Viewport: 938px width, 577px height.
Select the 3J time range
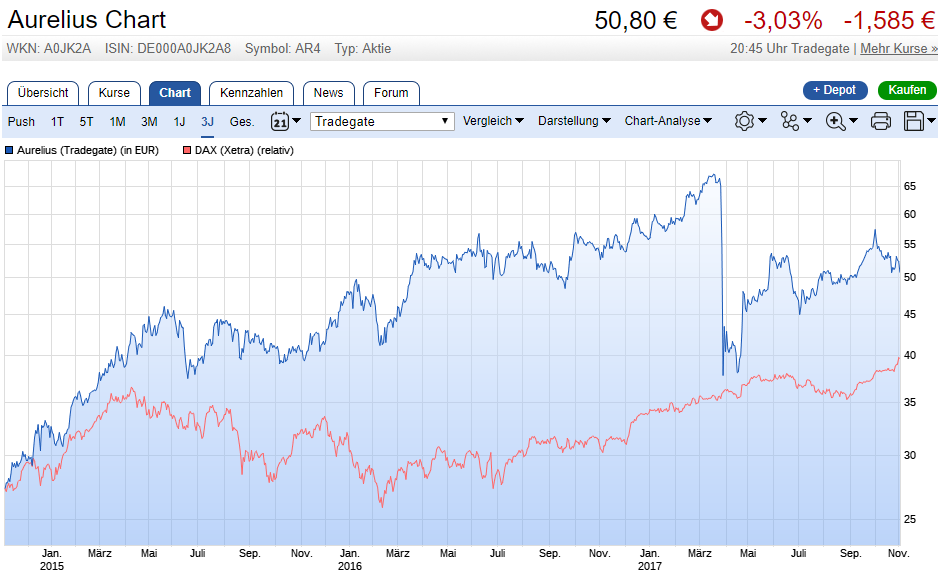(207, 122)
